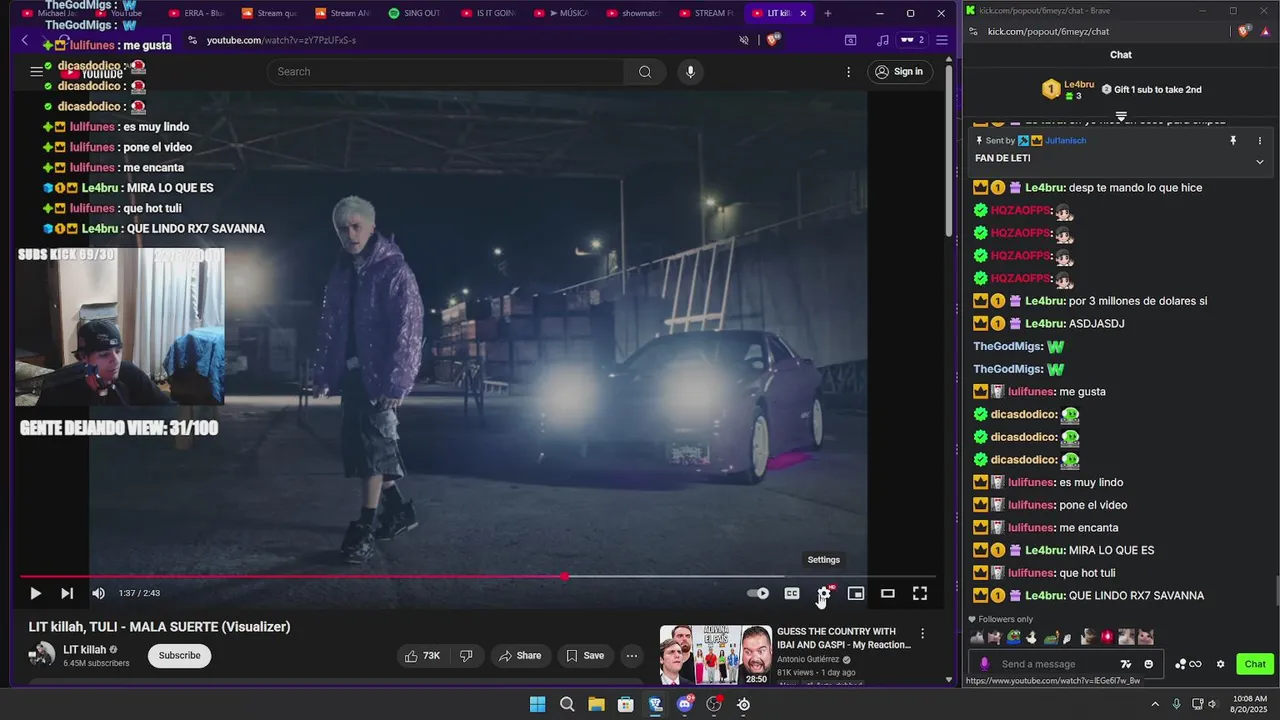1280x720 pixels.
Task: Open the taskbar clock showing 10:08 AM
Action: [1250, 704]
